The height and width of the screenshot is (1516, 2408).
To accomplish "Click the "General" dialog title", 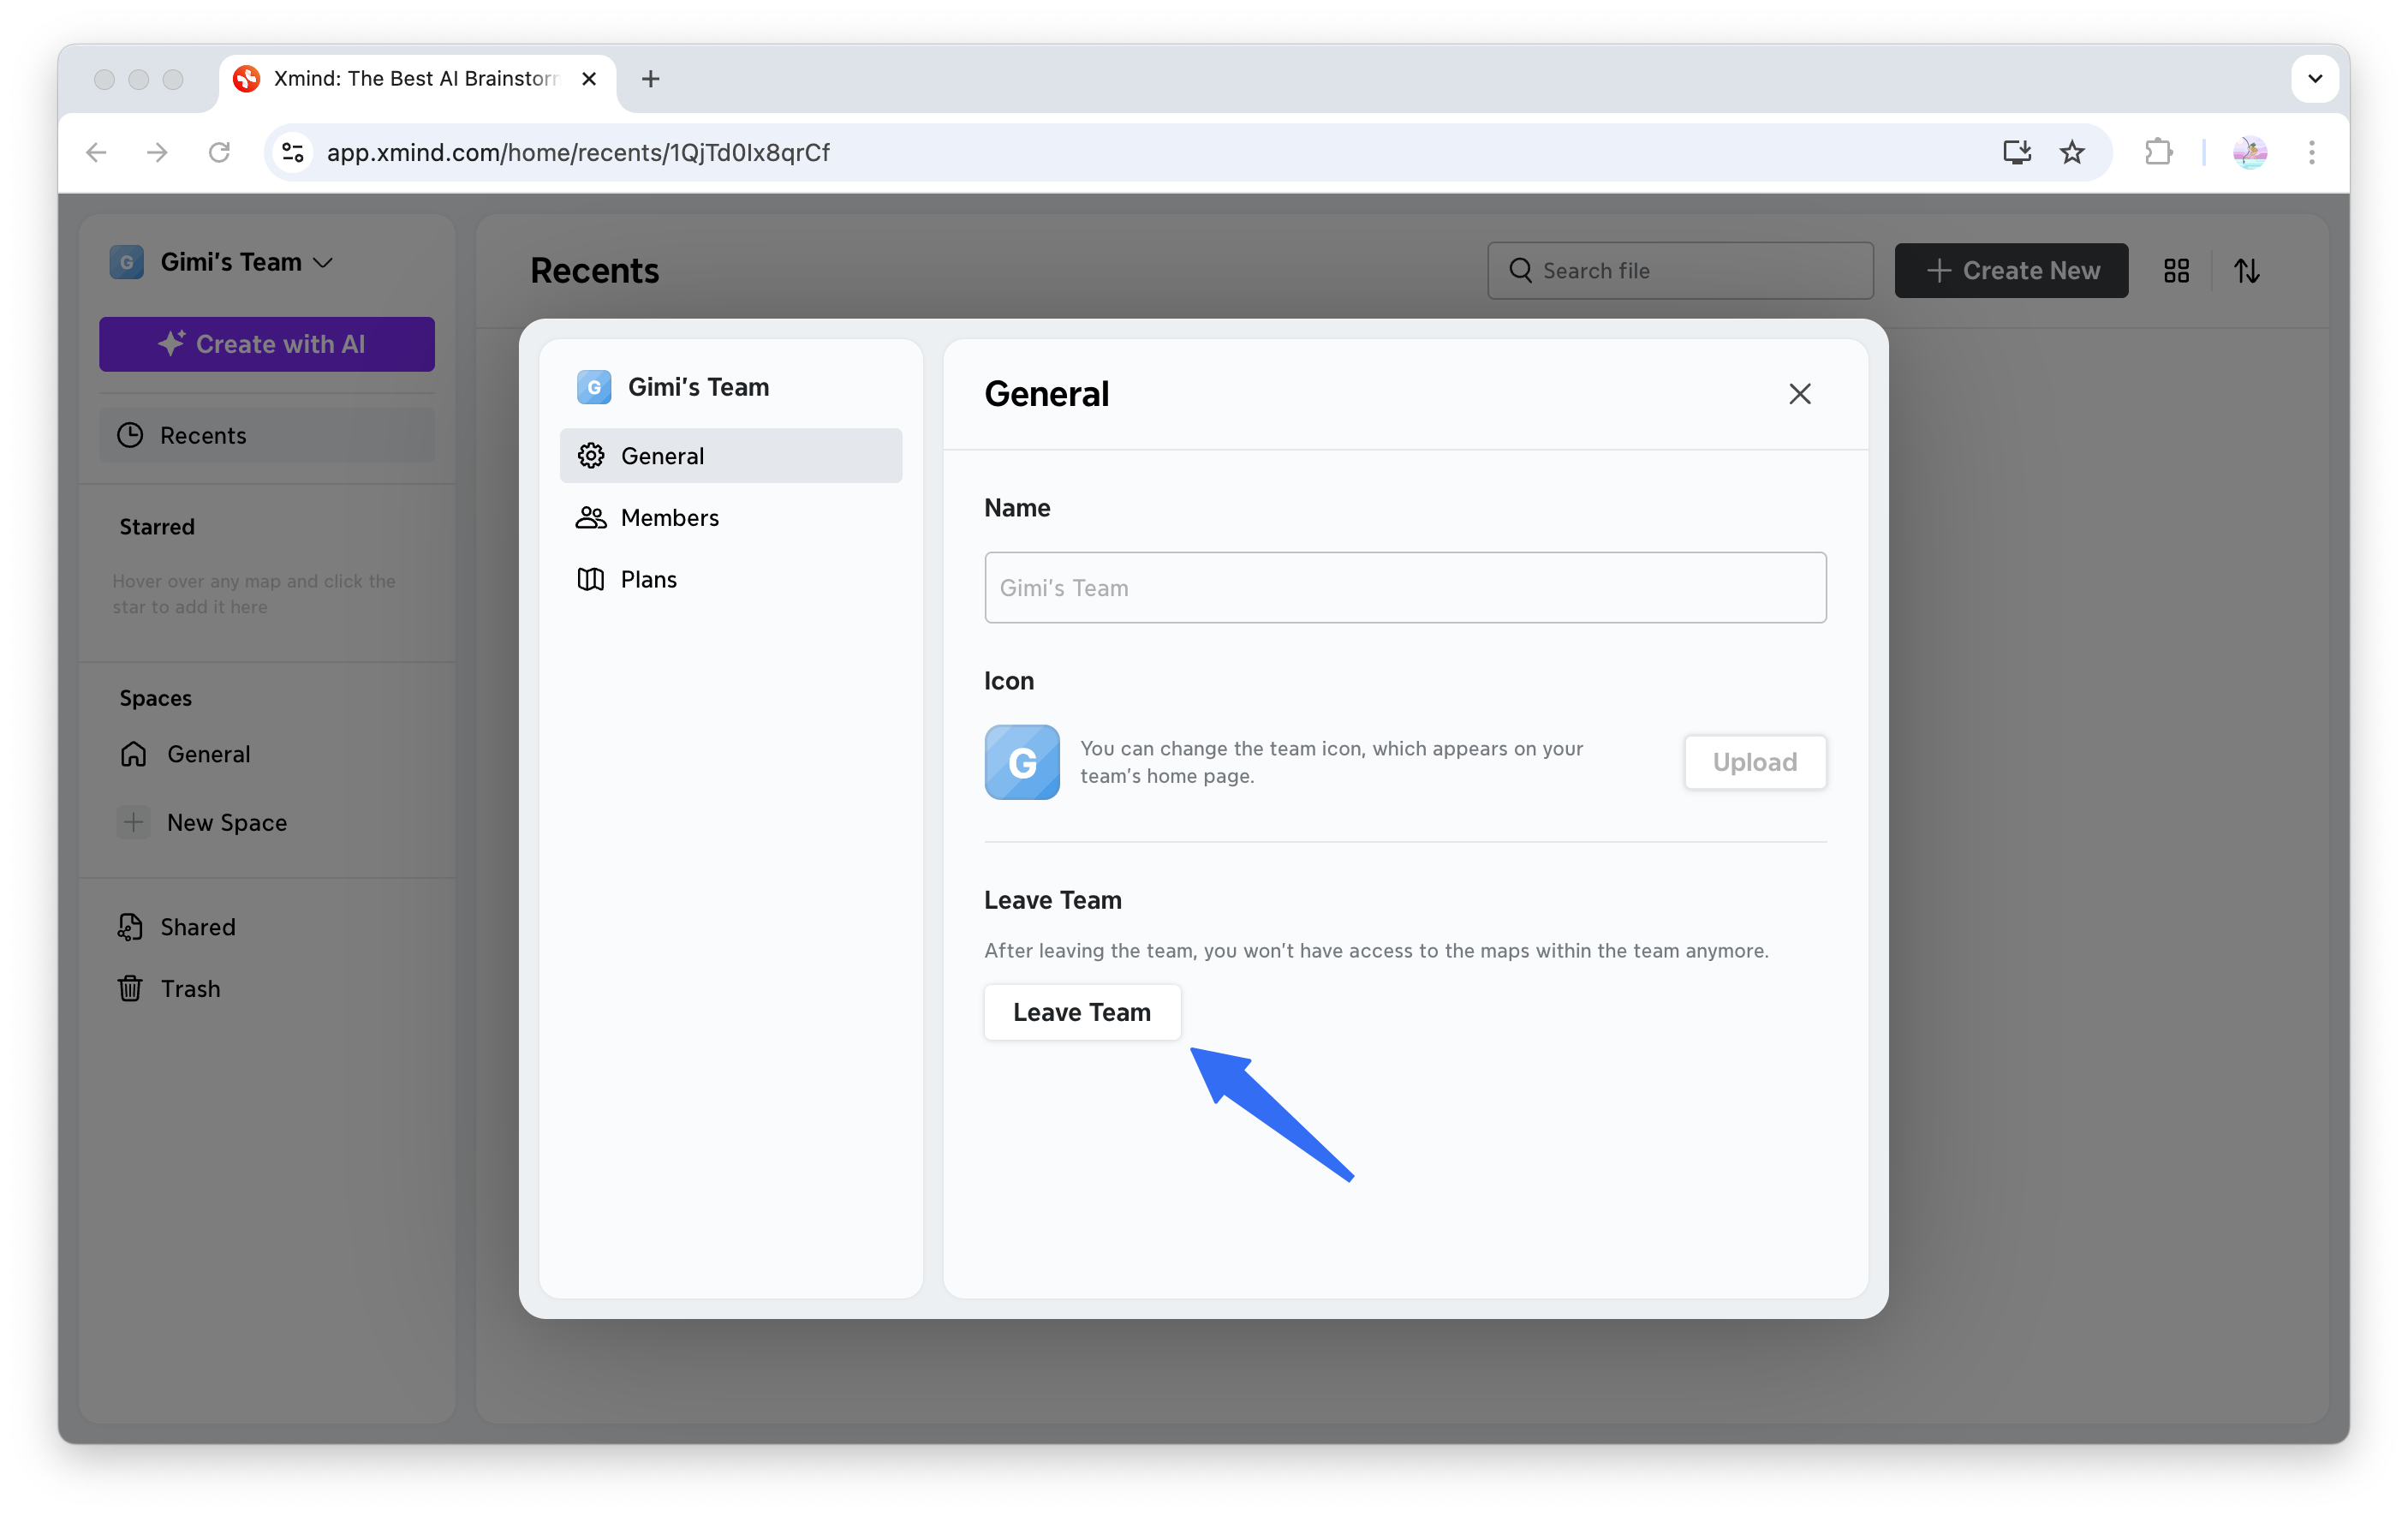I will click(1047, 394).
